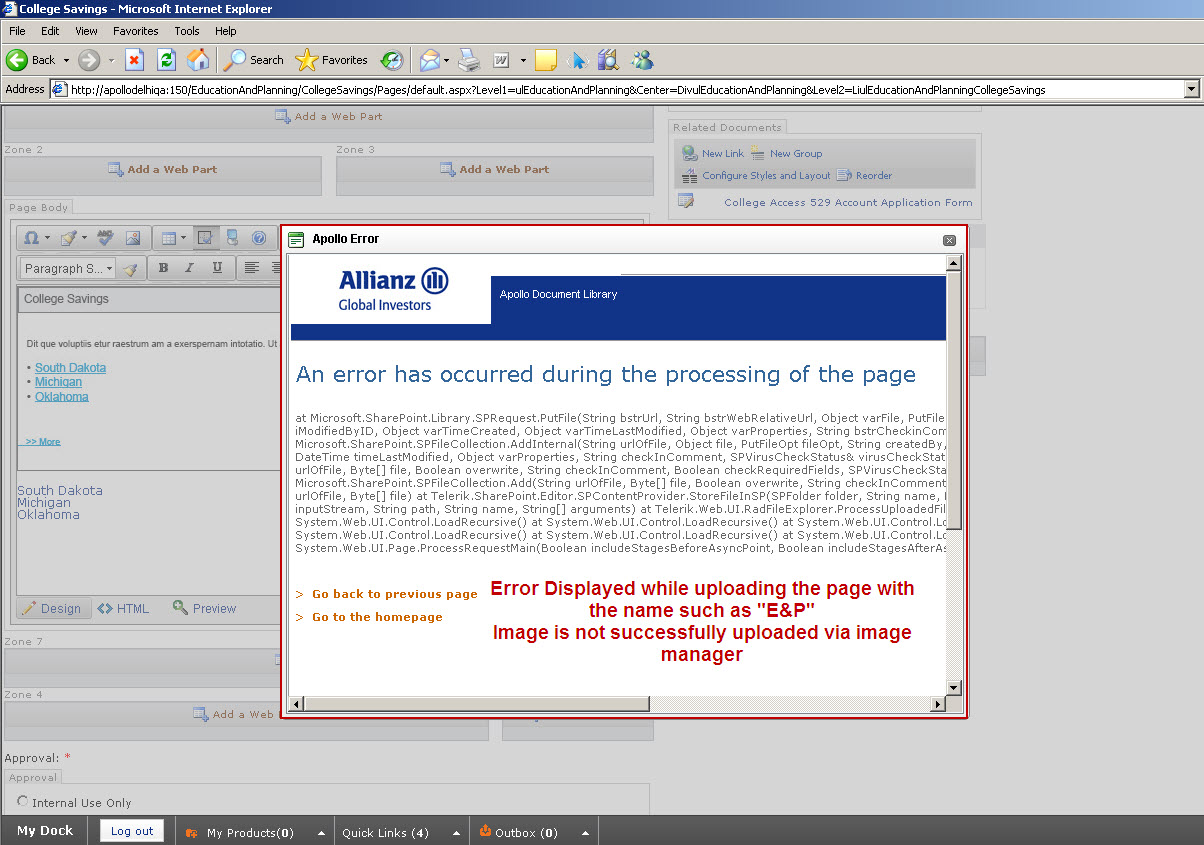The height and width of the screenshot is (845, 1204).
Task: Click the Messenger people icon
Action: (642, 60)
